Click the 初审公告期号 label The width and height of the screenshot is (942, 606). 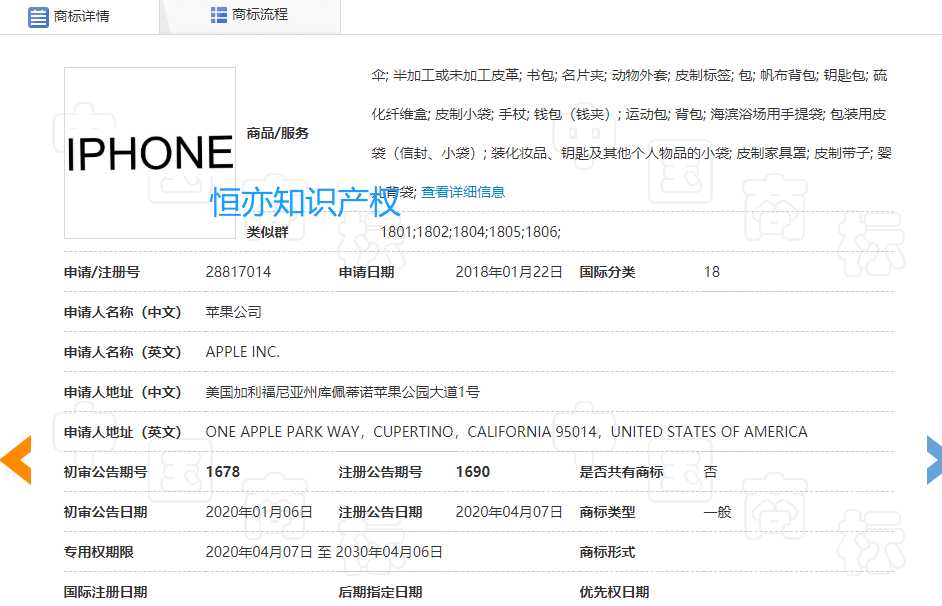click(105, 472)
